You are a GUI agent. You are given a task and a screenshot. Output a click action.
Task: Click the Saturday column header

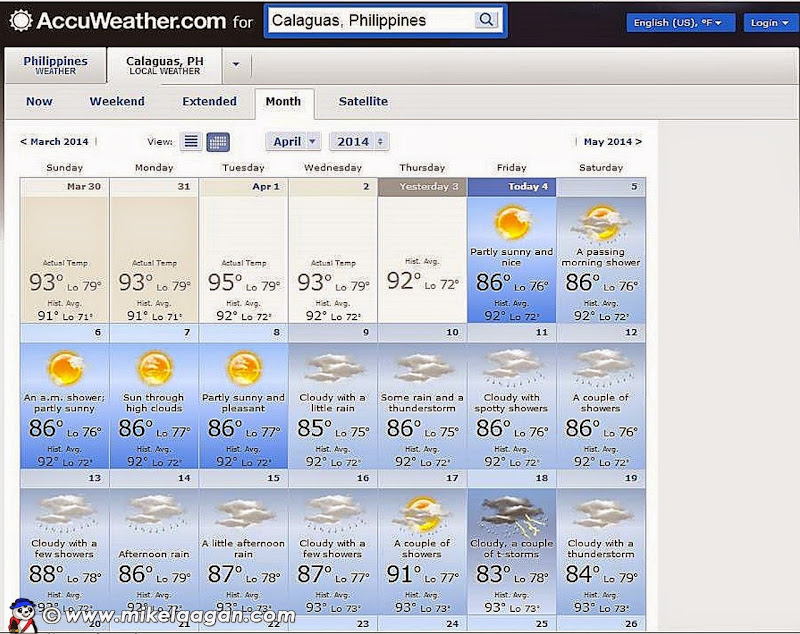point(601,167)
